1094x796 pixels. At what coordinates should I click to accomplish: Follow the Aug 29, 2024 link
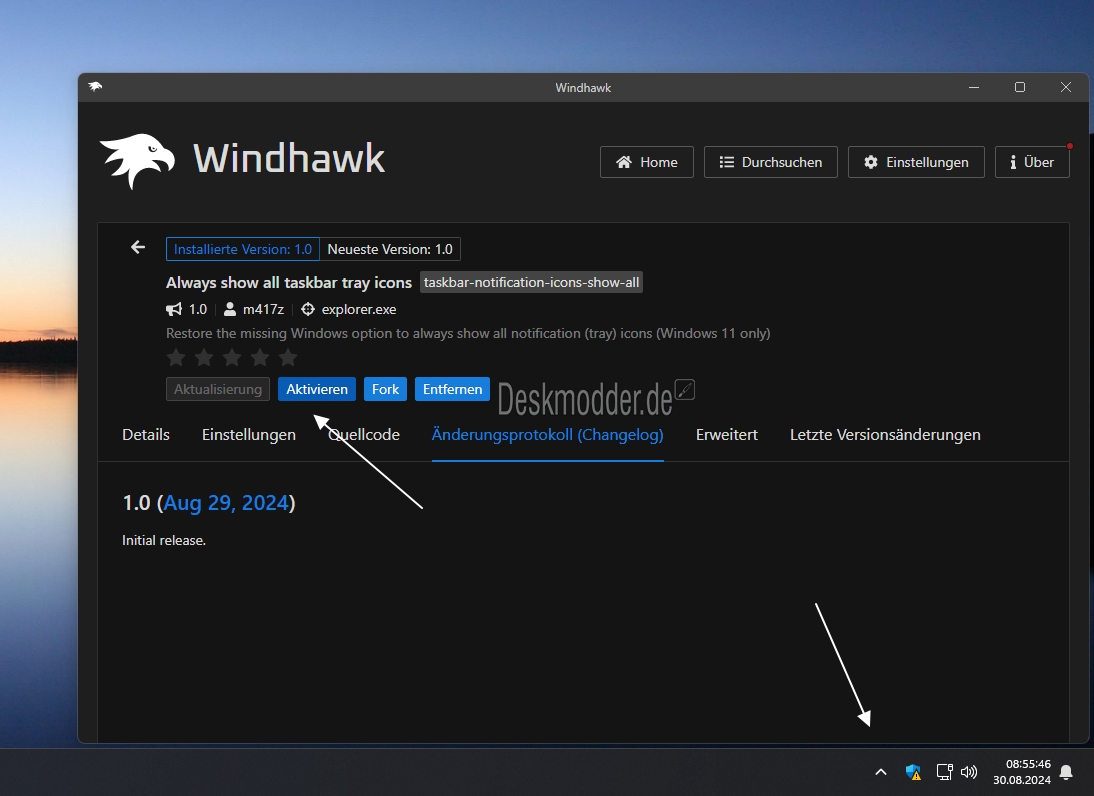(x=225, y=503)
